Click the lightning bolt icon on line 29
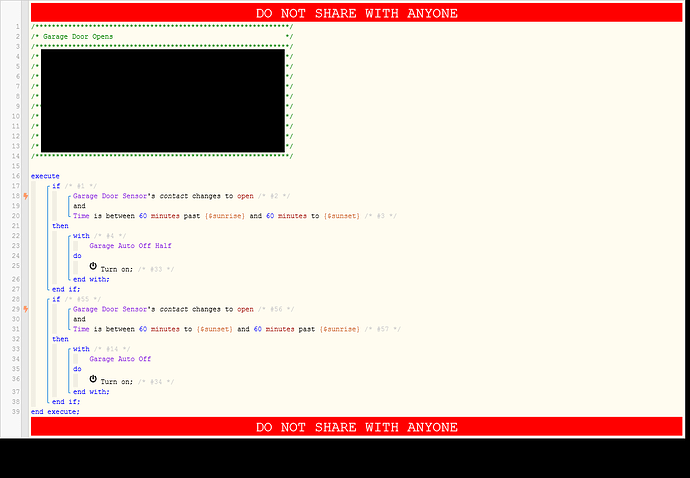Viewport: 690px width, 478px height. coord(25,309)
